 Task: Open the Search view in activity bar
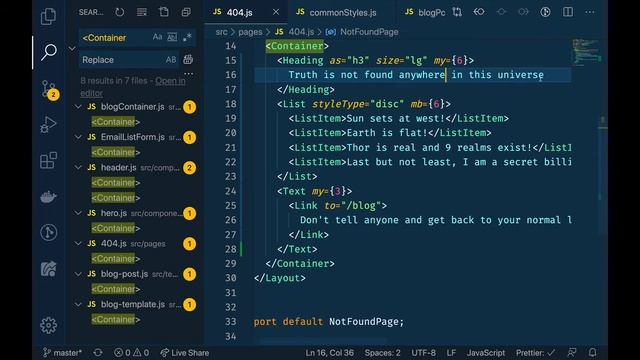pyautogui.click(x=49, y=52)
